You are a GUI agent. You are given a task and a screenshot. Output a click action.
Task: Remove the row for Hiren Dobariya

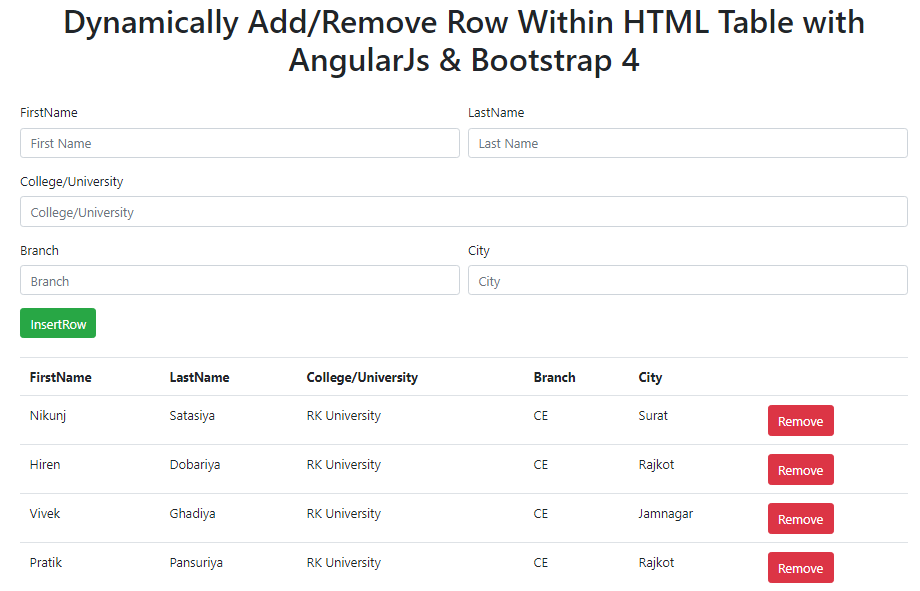800,469
